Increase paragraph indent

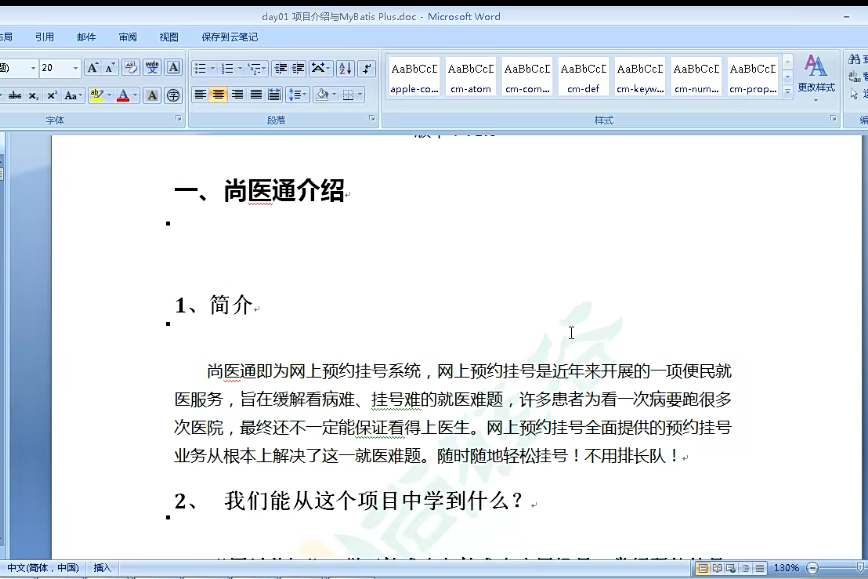[x=296, y=68]
